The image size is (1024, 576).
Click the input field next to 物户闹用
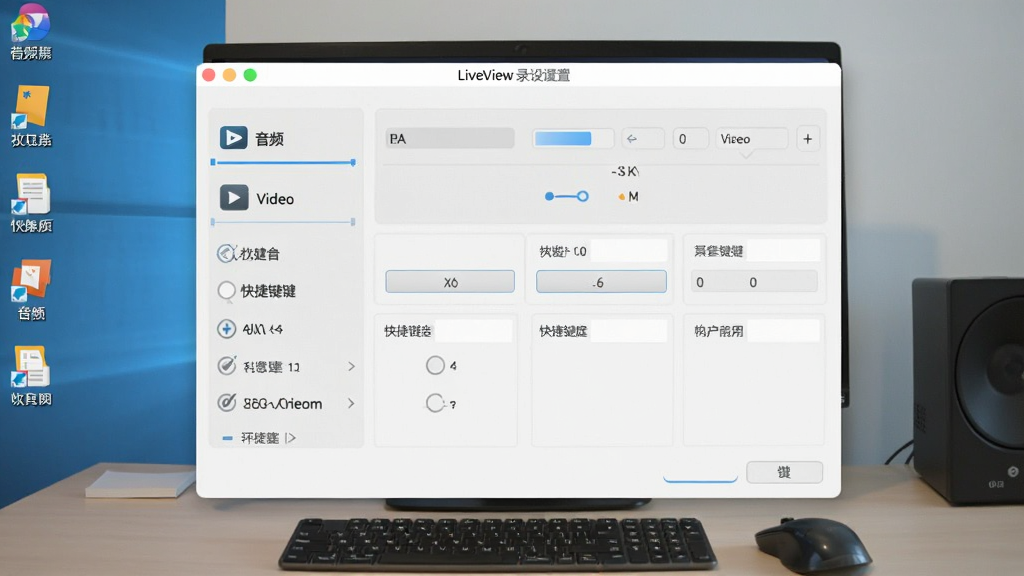point(782,331)
